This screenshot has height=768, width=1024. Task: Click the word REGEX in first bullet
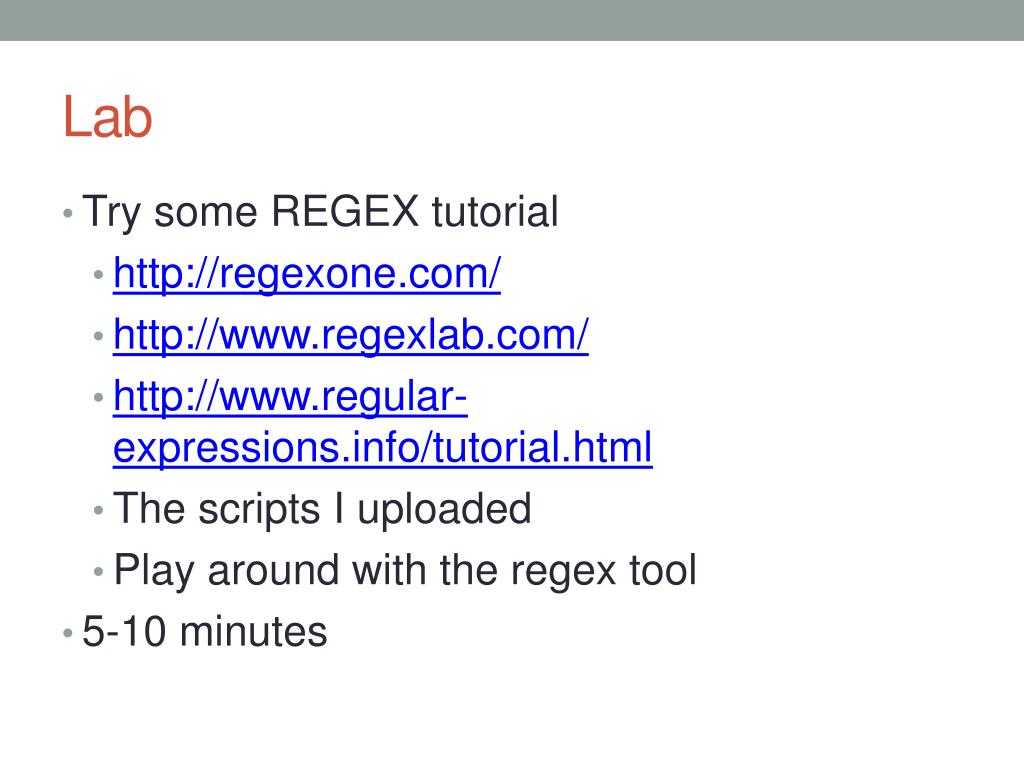point(345,212)
